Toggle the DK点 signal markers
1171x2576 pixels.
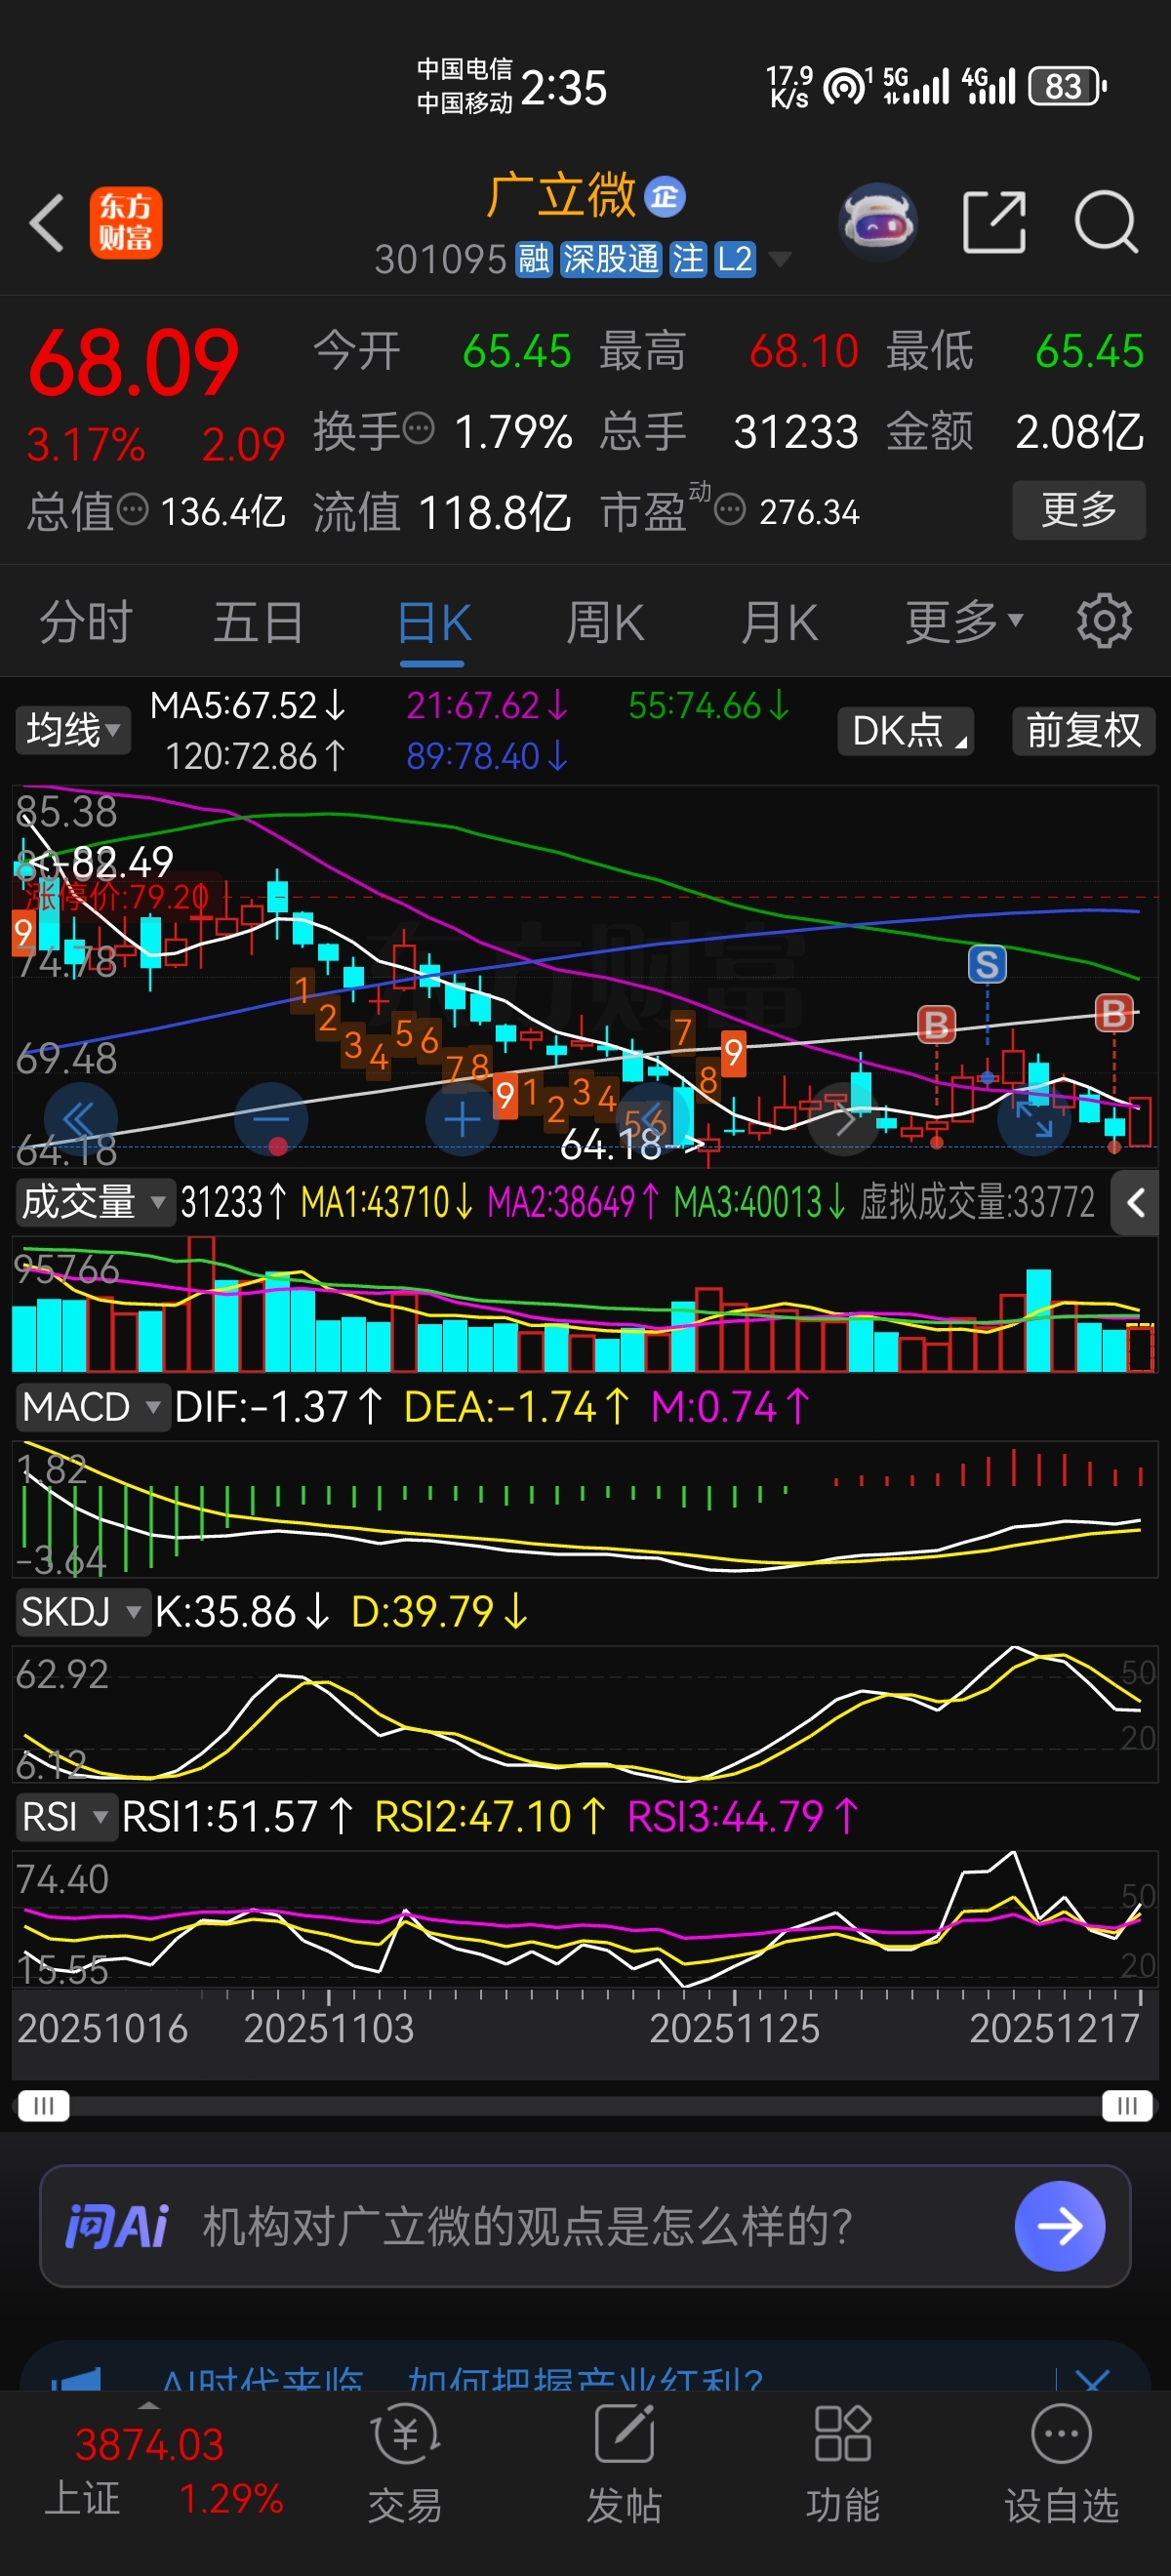click(x=906, y=731)
